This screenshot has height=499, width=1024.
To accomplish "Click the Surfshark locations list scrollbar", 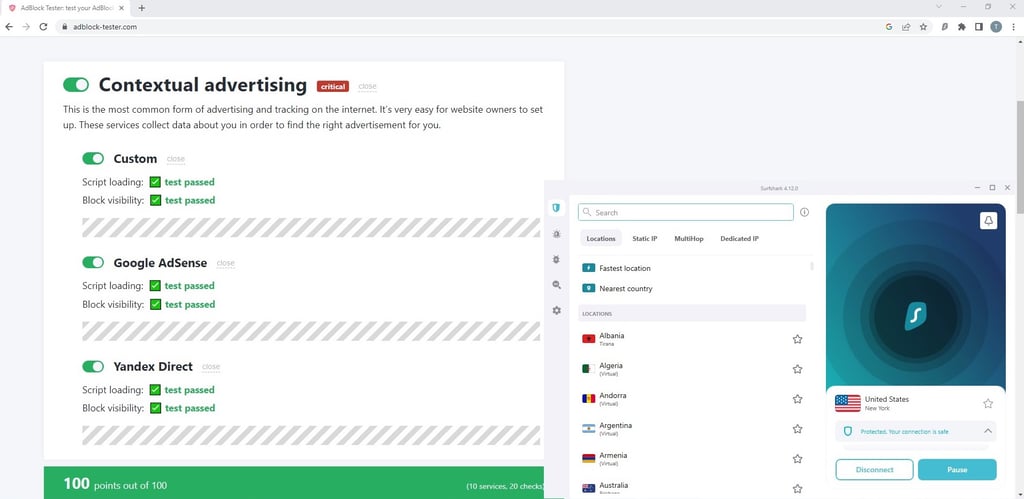I will coord(812,266).
